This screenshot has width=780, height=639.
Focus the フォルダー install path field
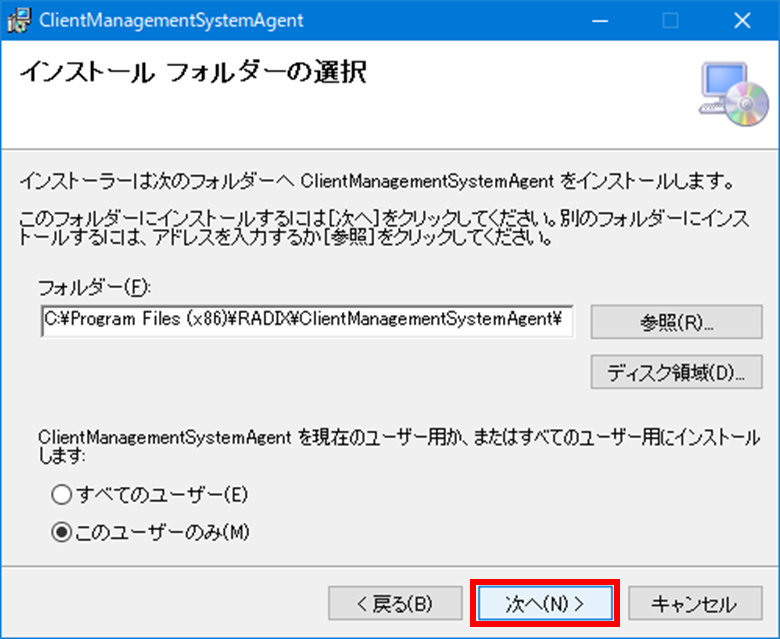307,321
